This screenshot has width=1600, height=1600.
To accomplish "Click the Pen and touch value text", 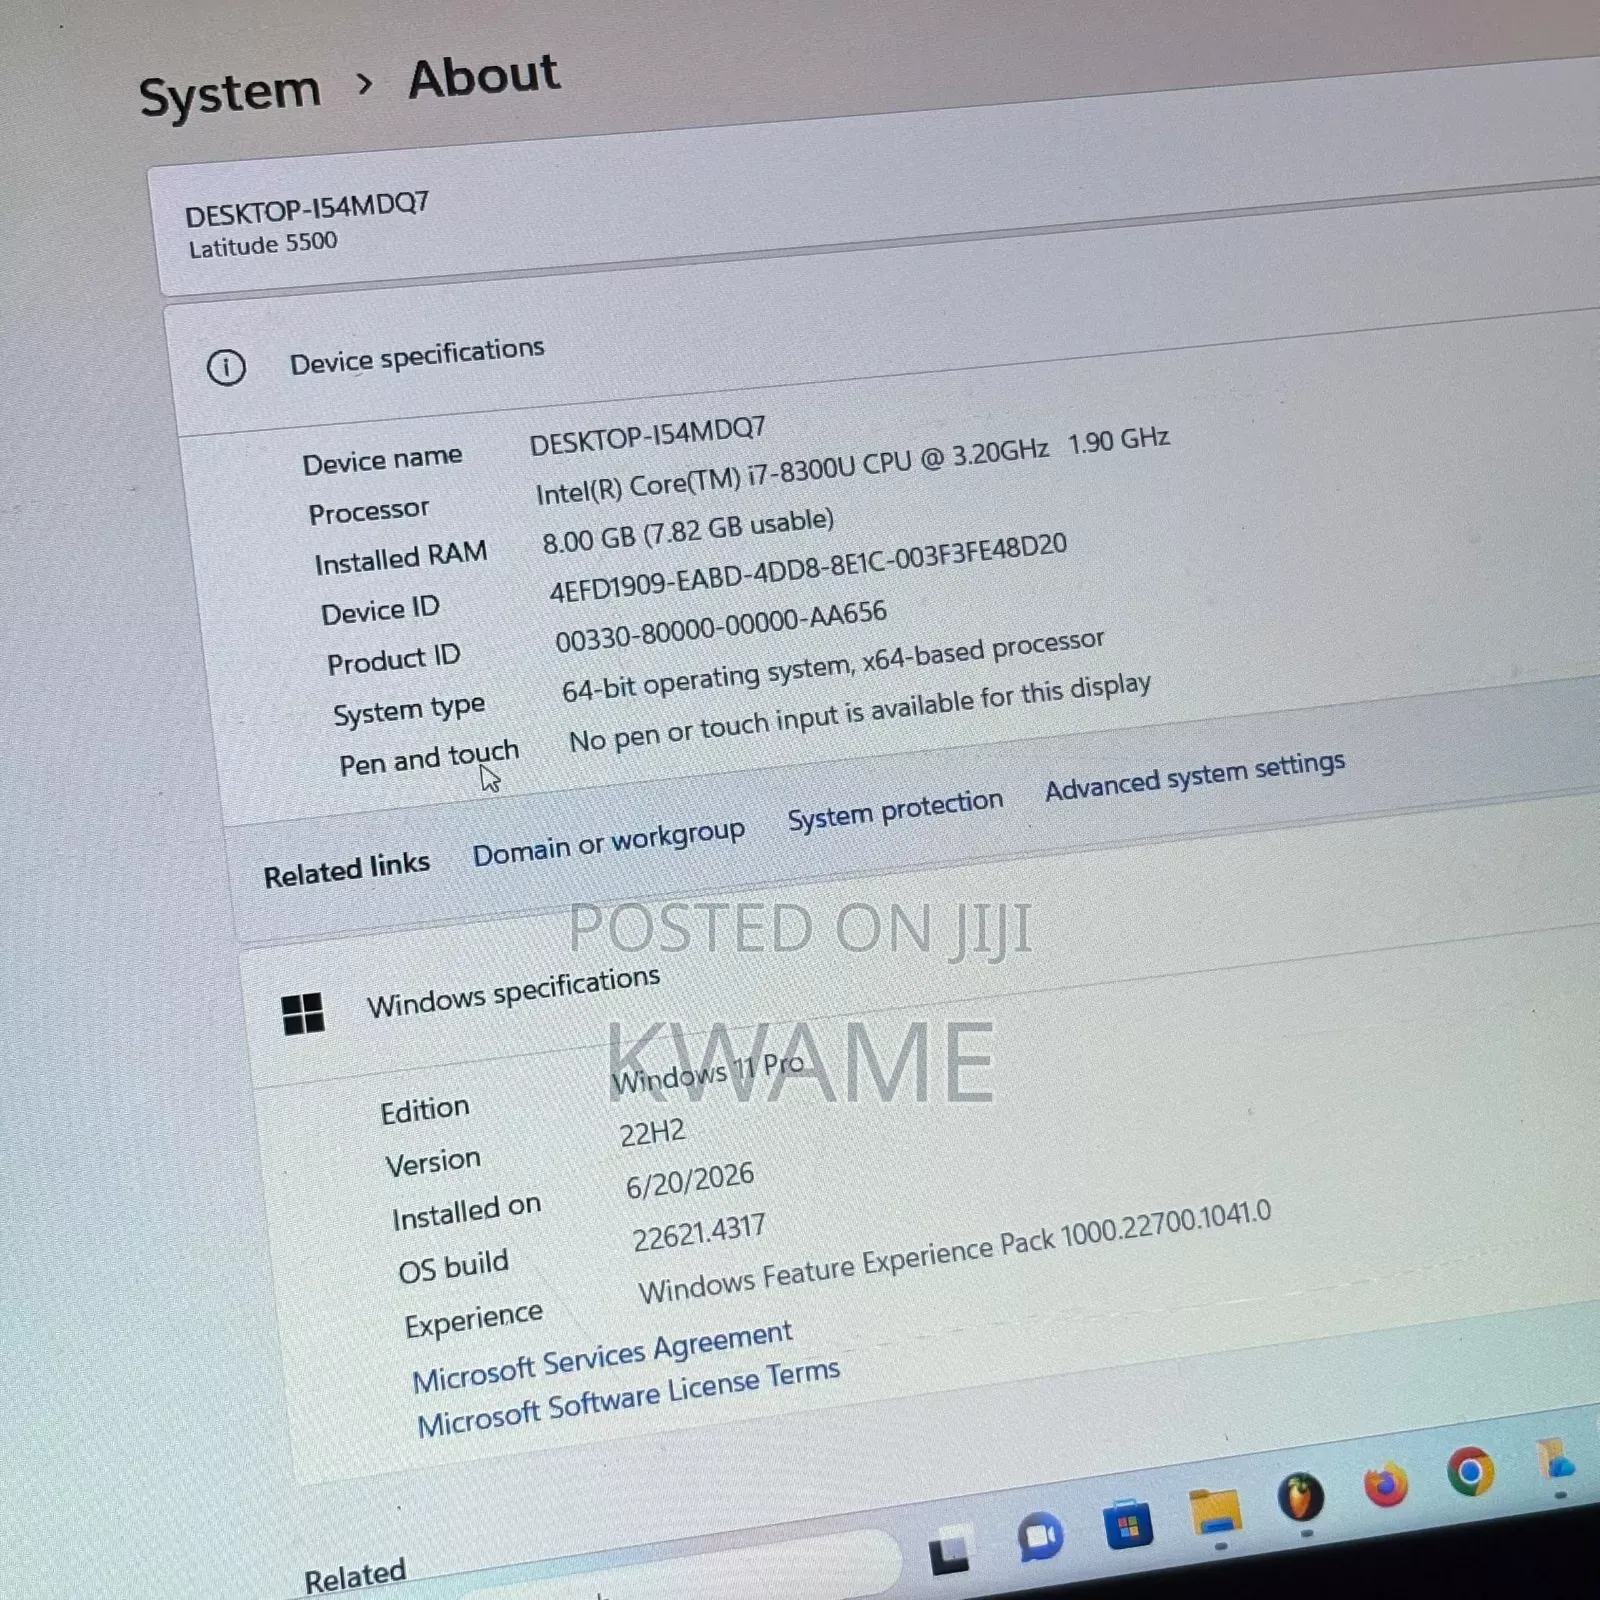I will pyautogui.click(x=860, y=713).
